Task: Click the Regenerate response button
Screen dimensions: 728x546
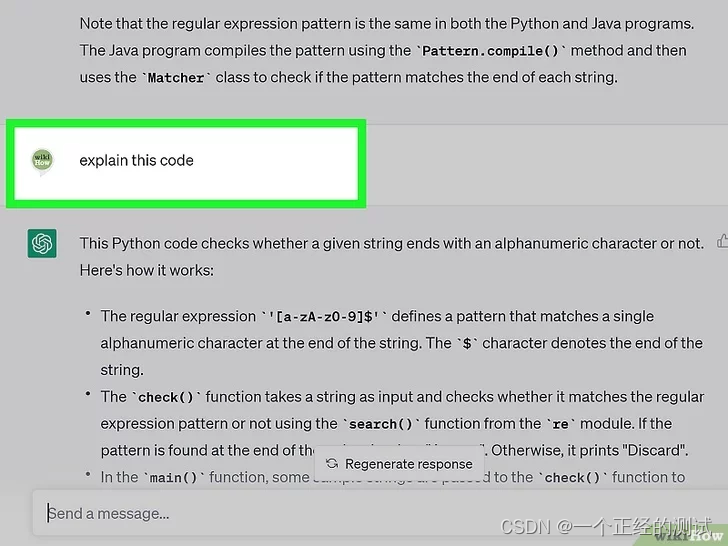Action: tap(399, 464)
